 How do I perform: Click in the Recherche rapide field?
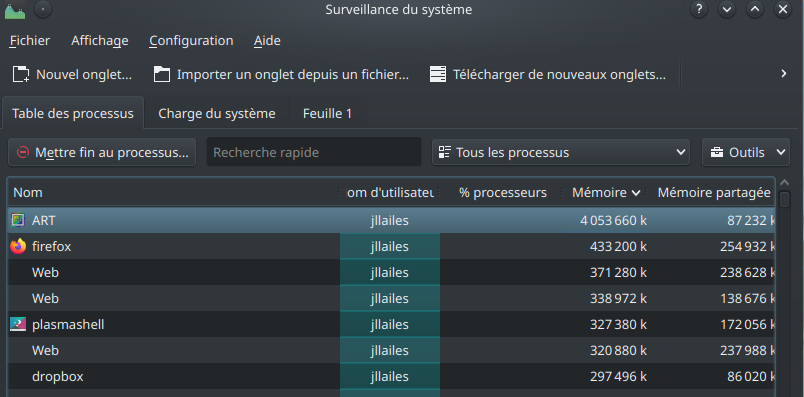coord(314,152)
